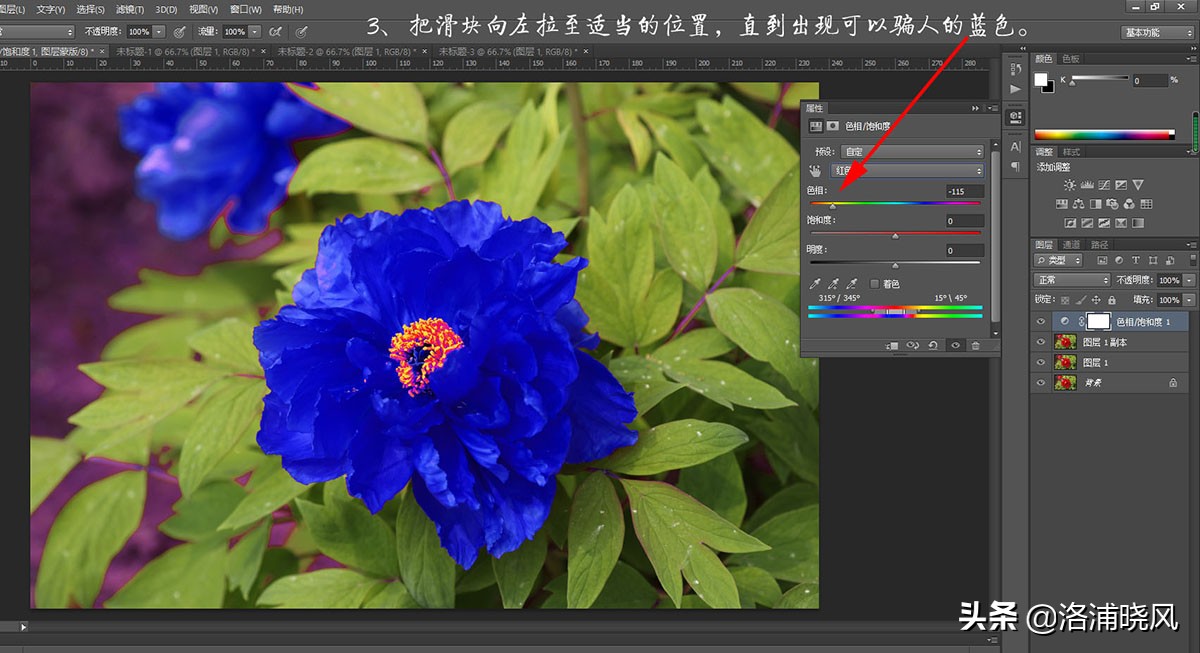The width and height of the screenshot is (1200, 653).
Task: Open the Character panel icon
Action: coord(1016,146)
